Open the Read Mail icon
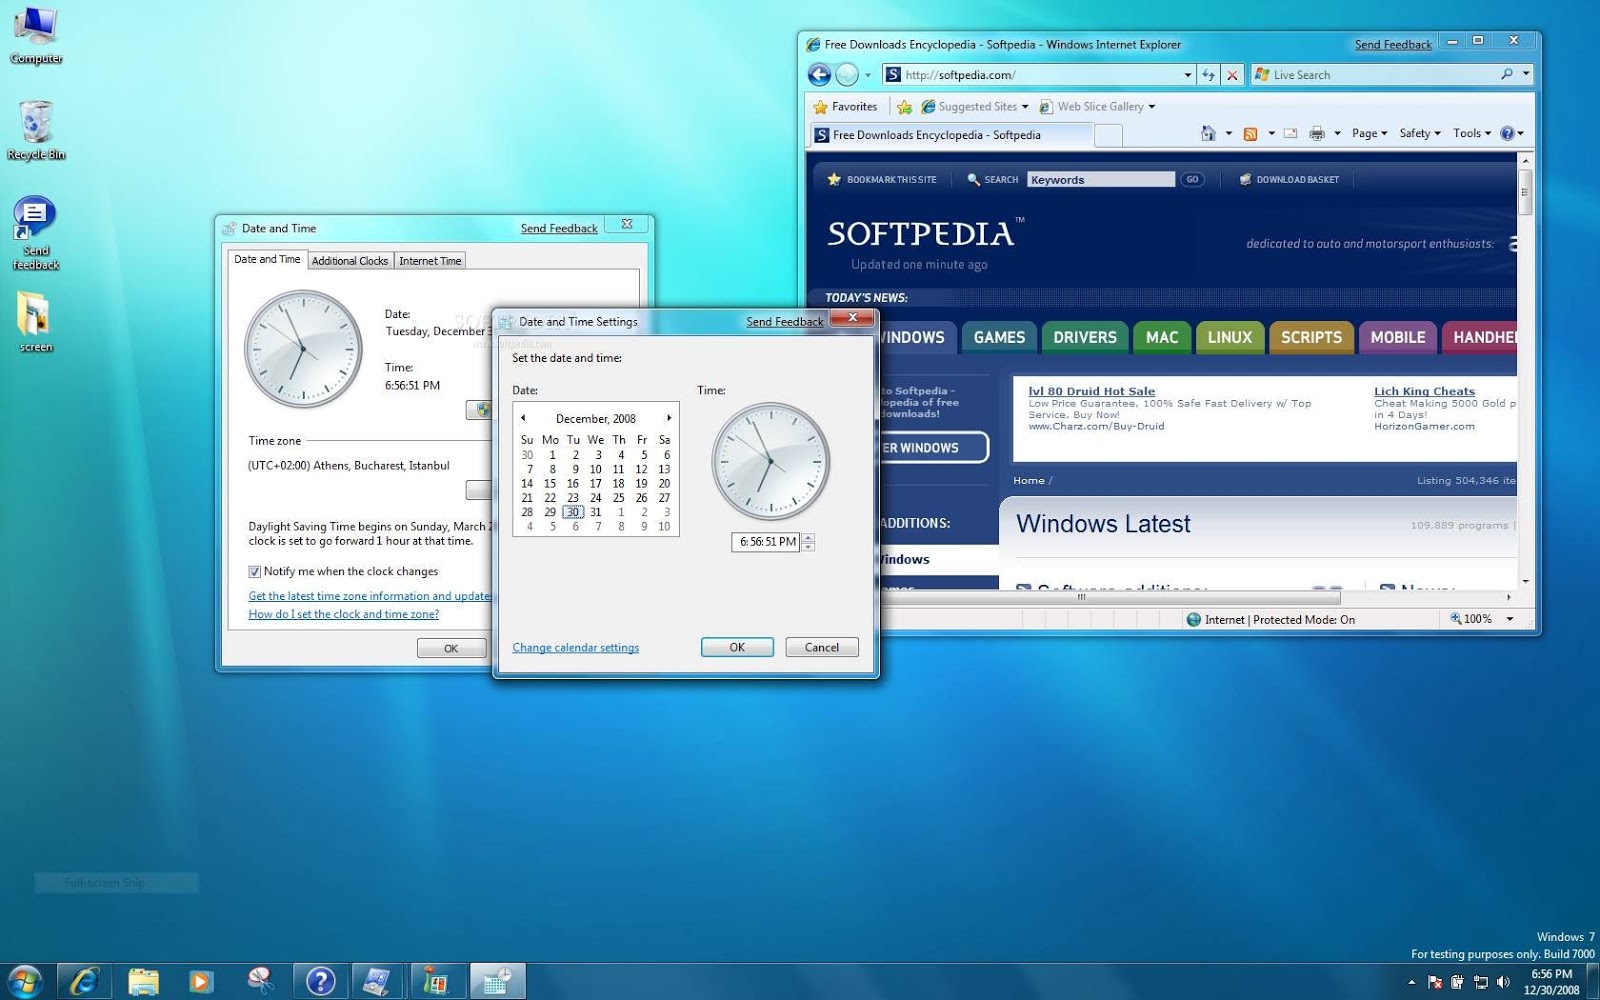Screen dimensions: 1600x1000 coord(1290,133)
